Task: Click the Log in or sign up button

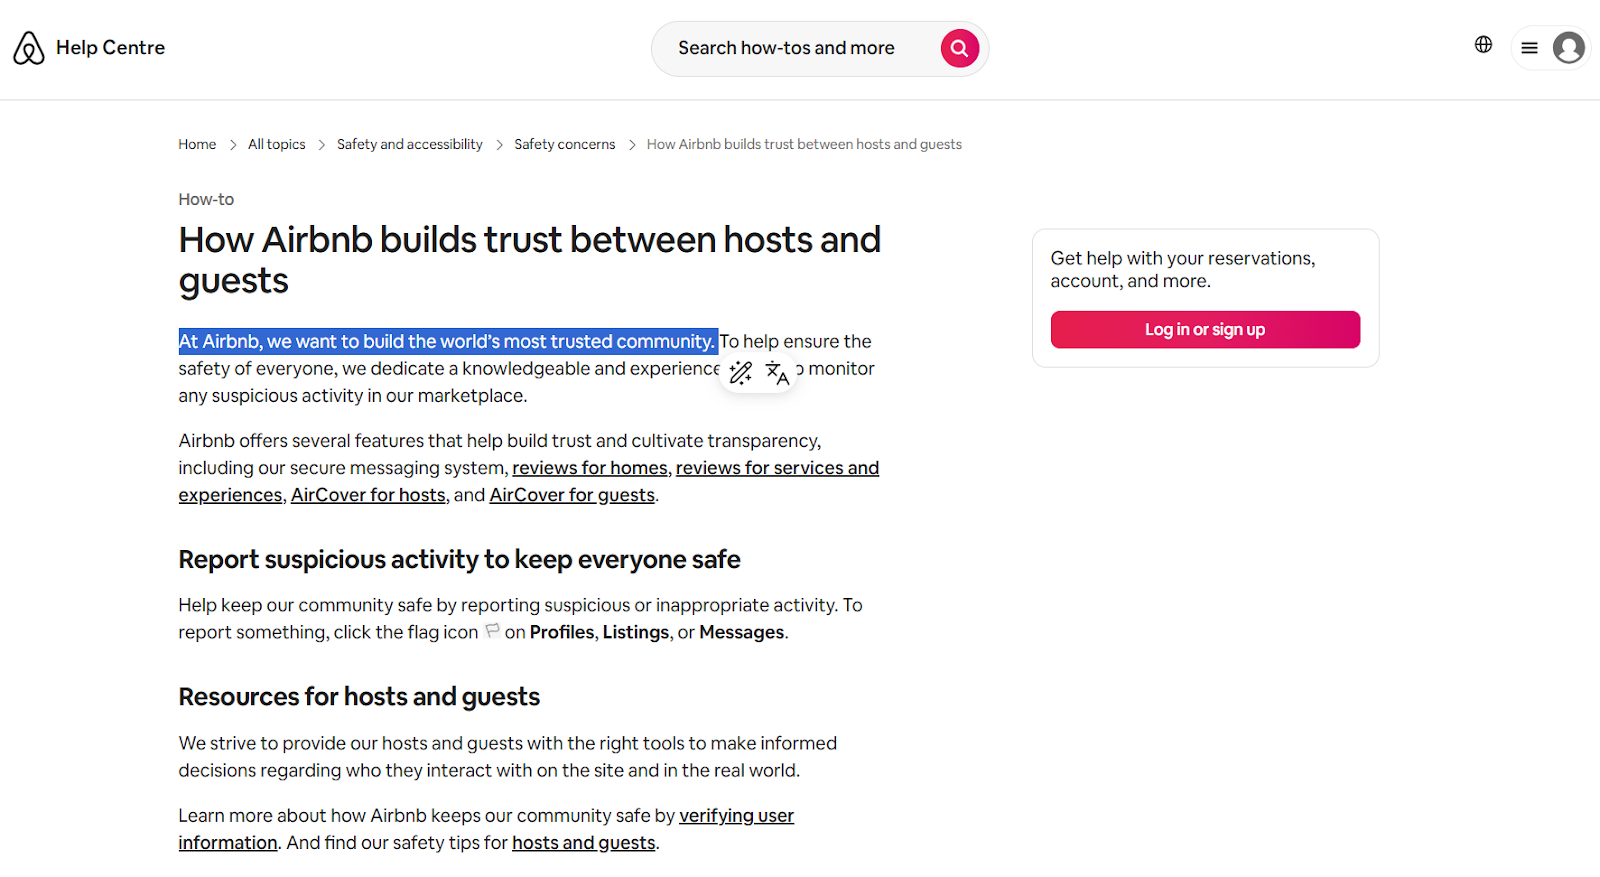Action: pyautogui.click(x=1205, y=330)
